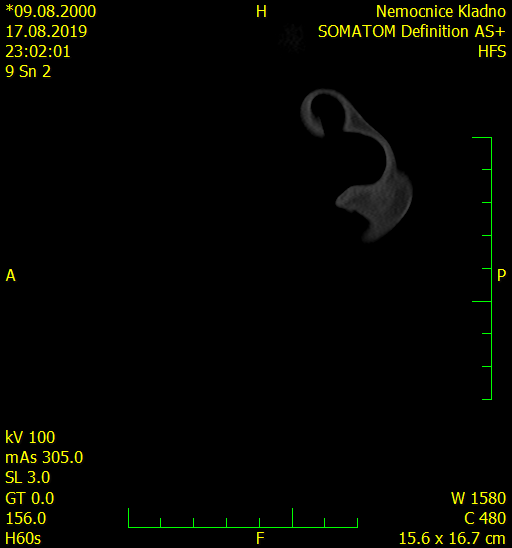Select the 15.6 x 16.7 cm field-of-view text
The image size is (512, 548).
tap(452, 539)
